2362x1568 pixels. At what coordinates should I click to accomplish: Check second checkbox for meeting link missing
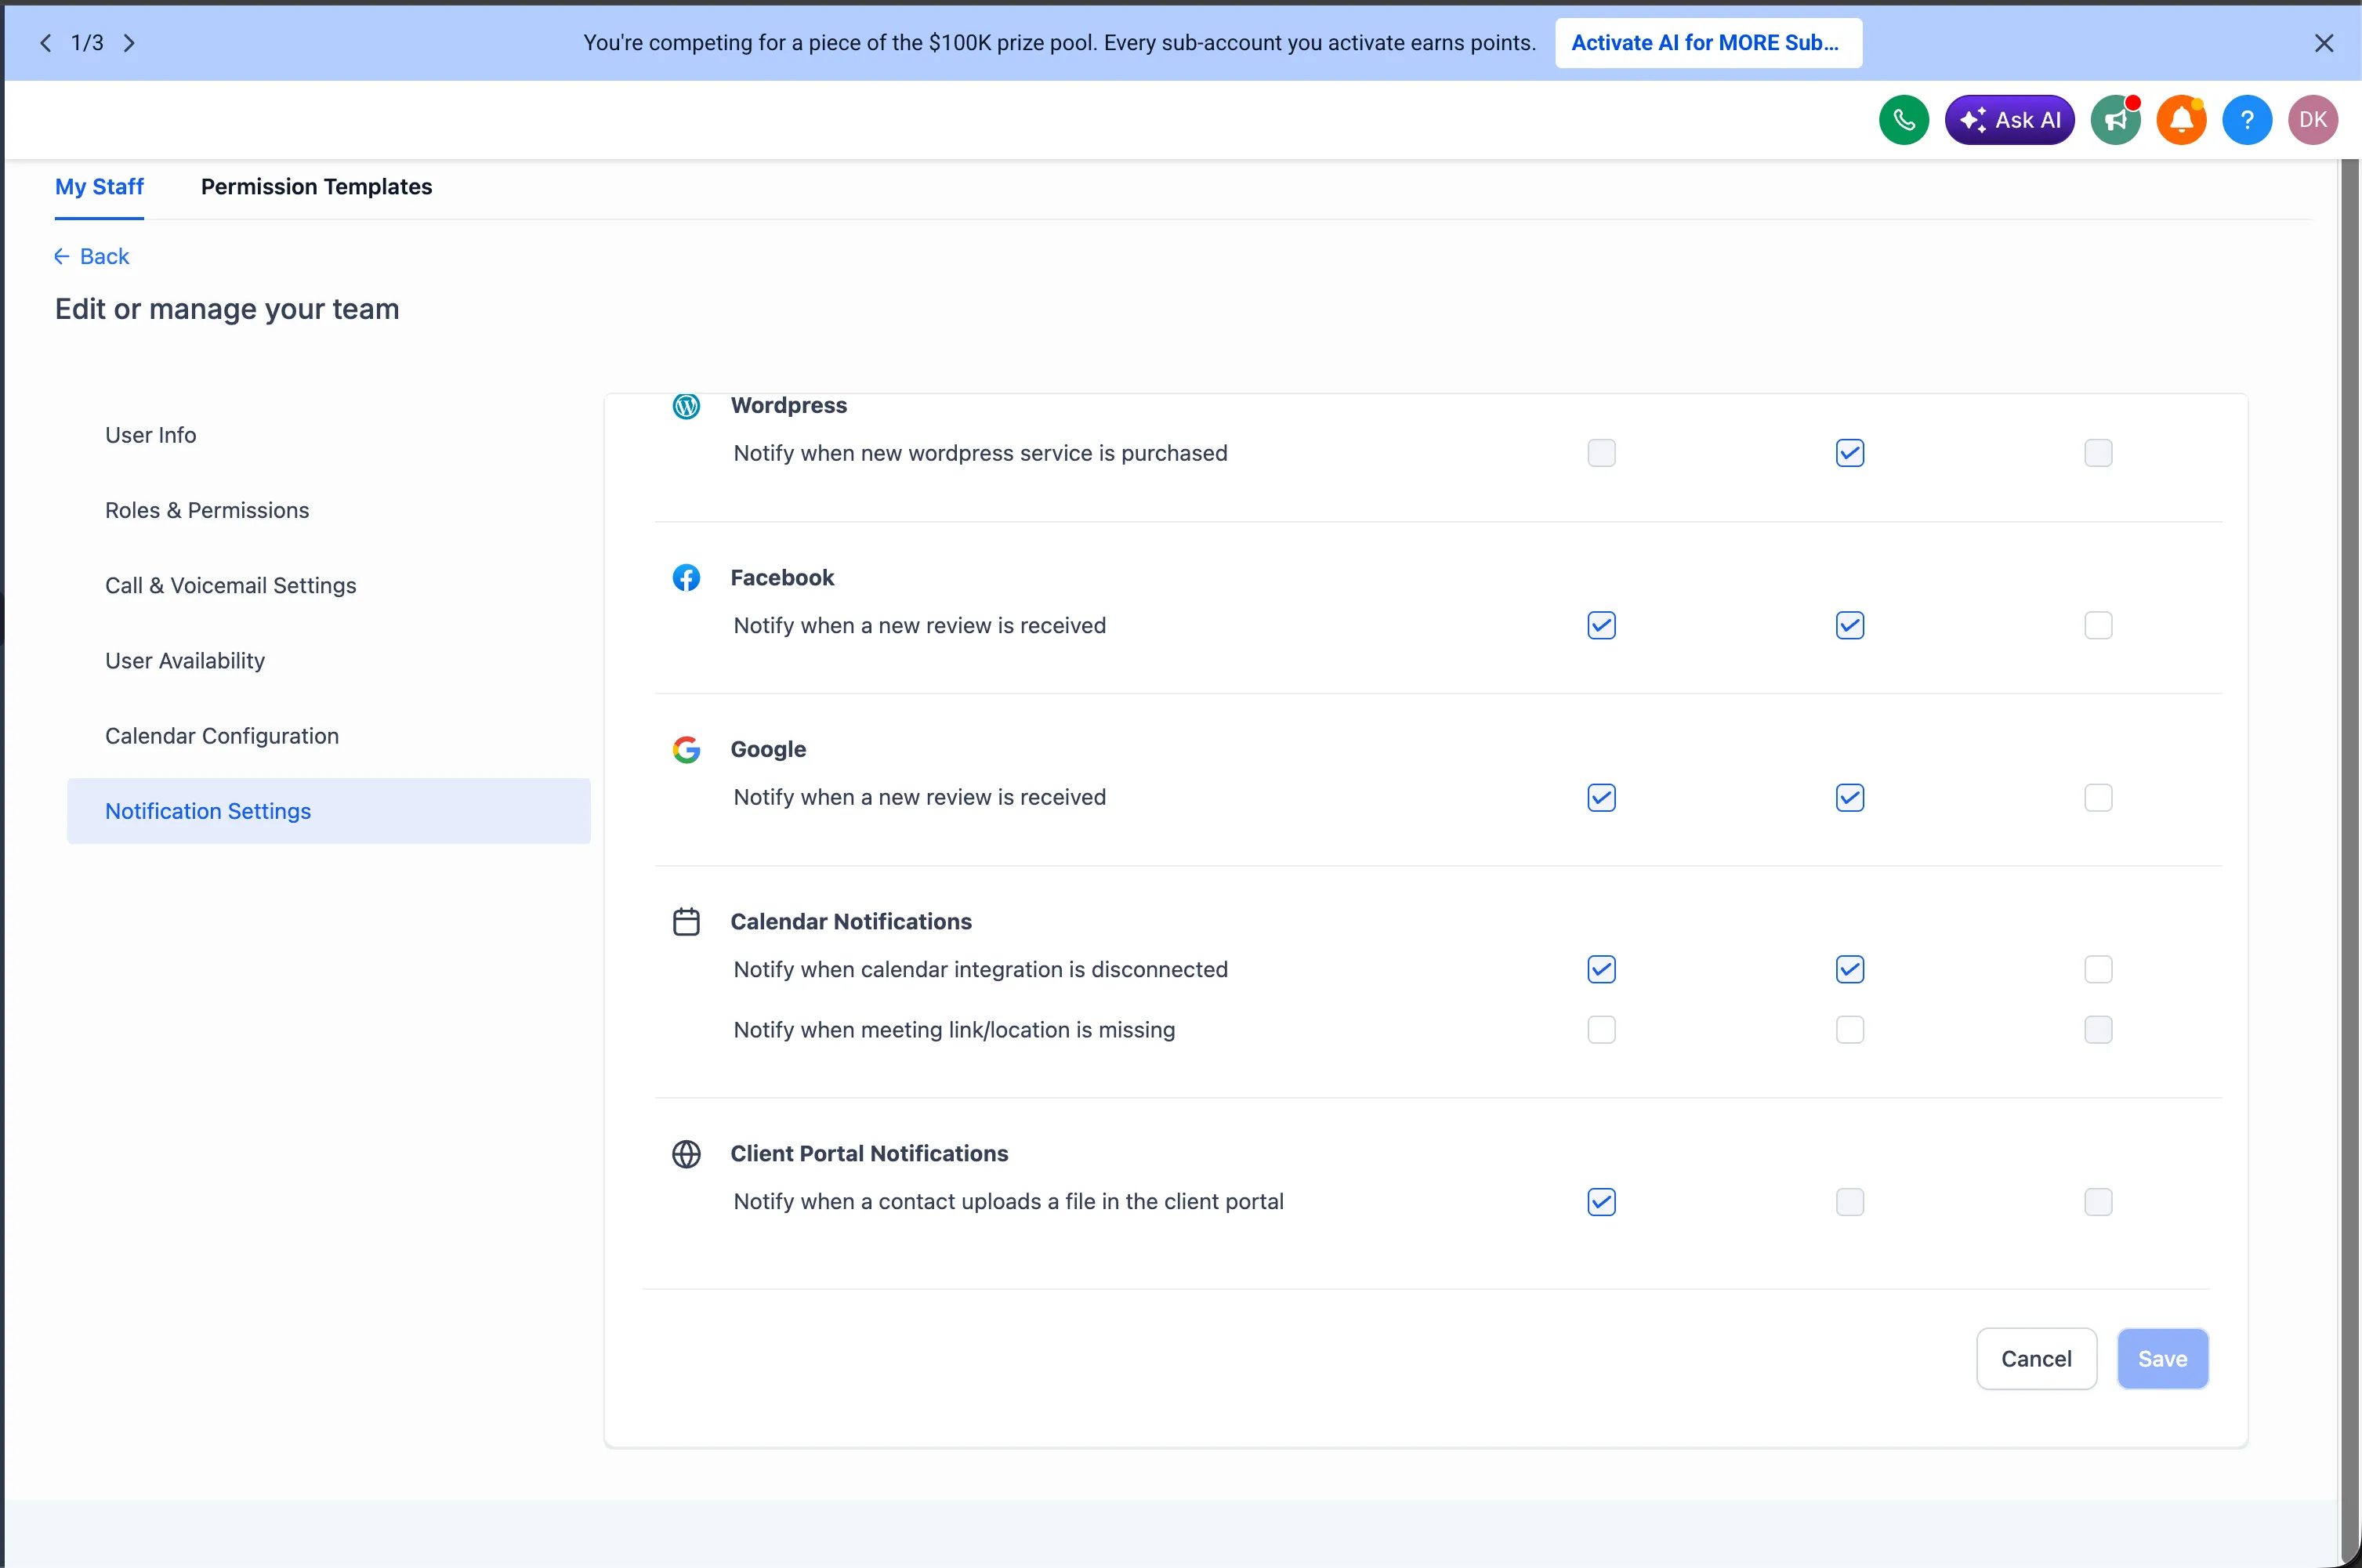pos(1849,1030)
